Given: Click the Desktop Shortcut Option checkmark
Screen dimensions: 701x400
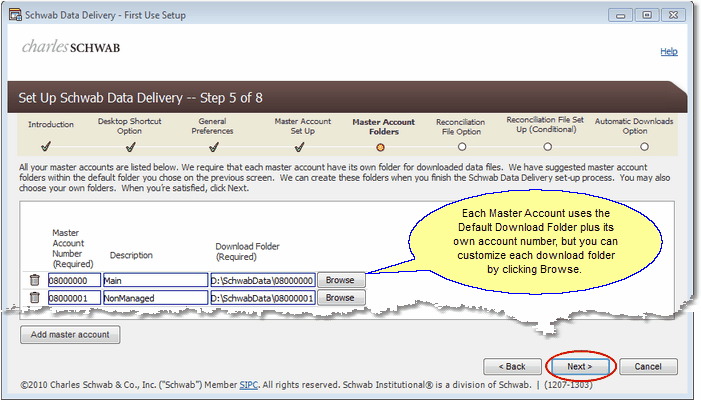Looking at the screenshot, I should [x=131, y=146].
